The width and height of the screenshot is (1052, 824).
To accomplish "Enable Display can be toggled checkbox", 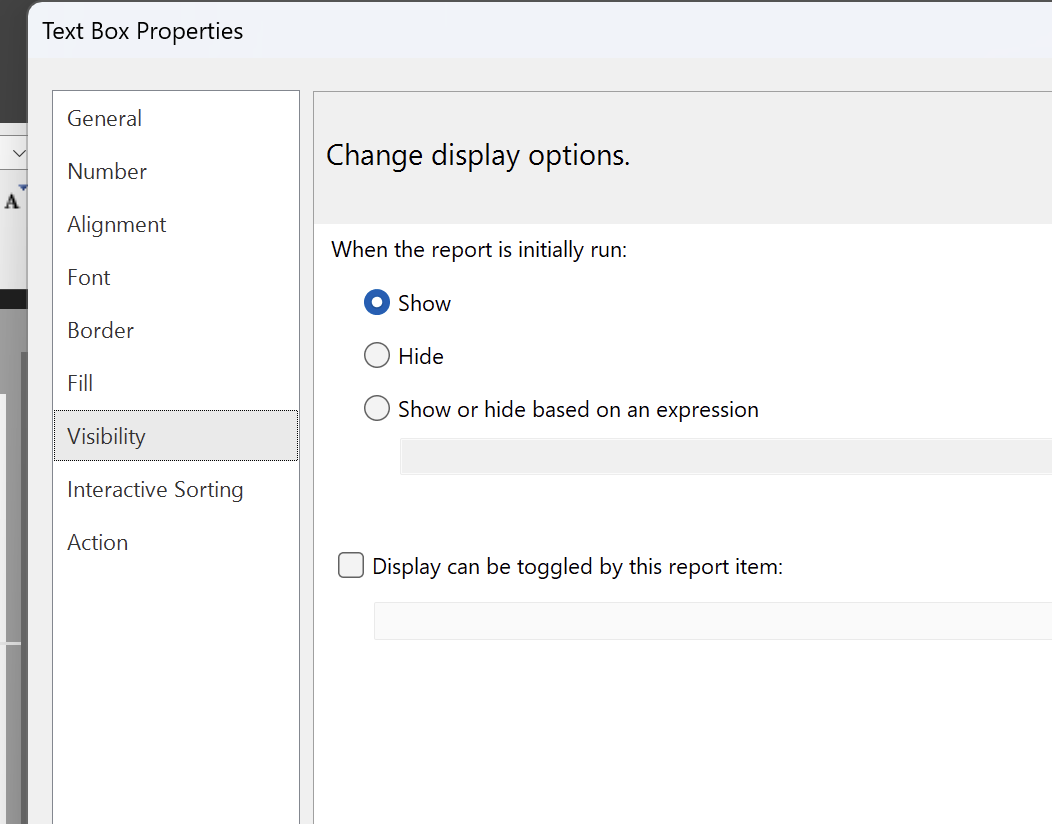I will tap(351, 566).
